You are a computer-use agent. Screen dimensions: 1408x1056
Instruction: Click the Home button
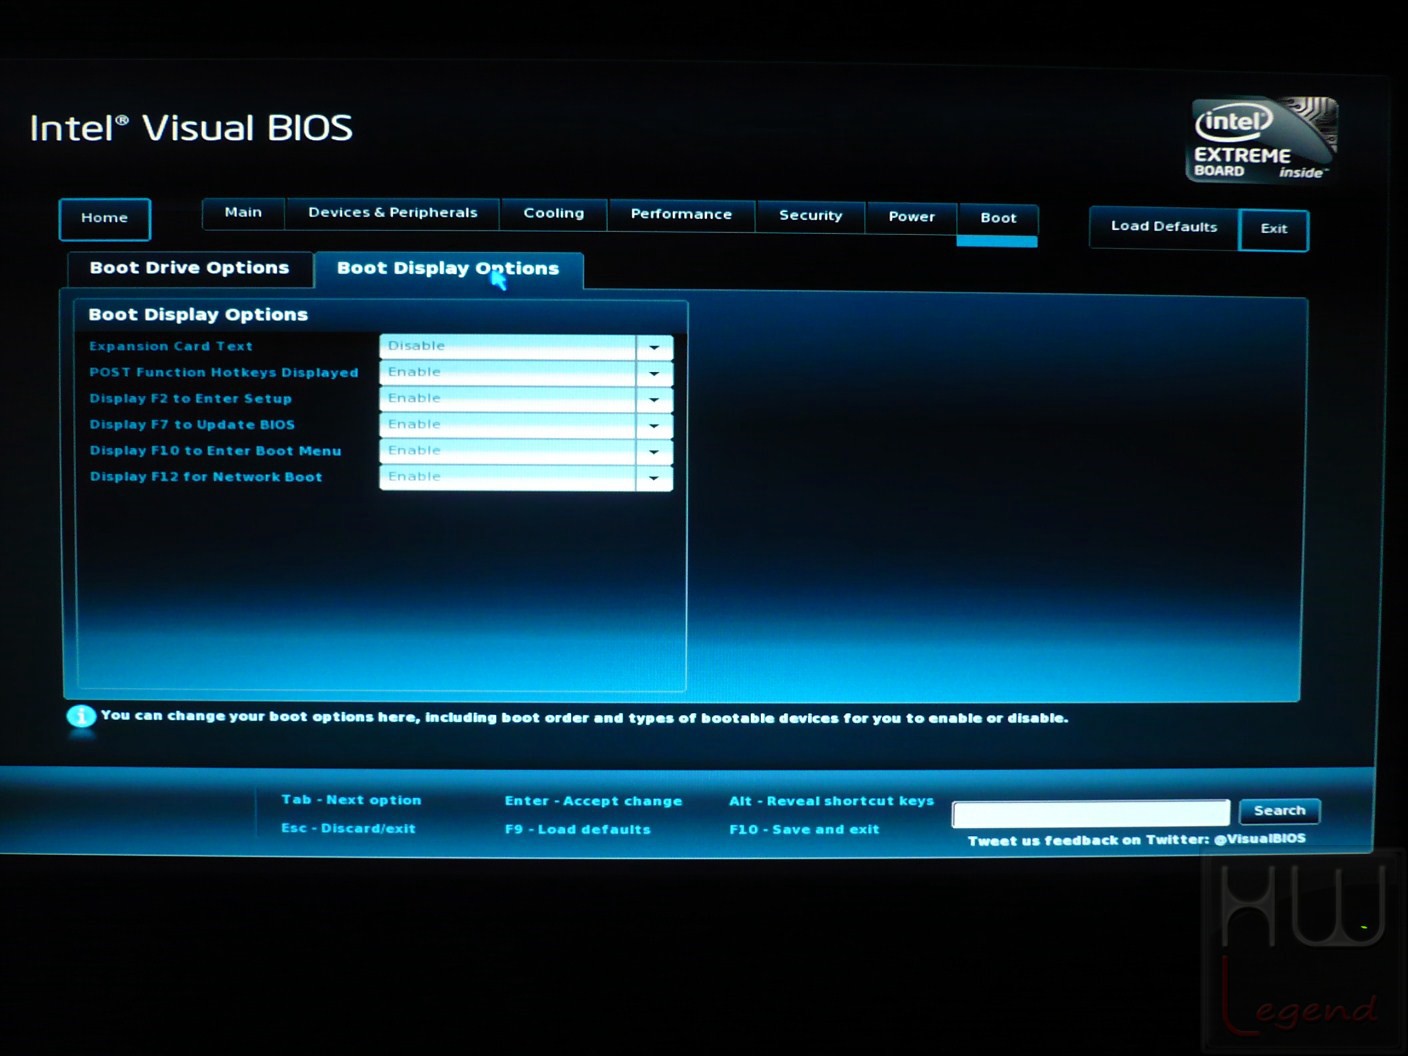point(105,219)
